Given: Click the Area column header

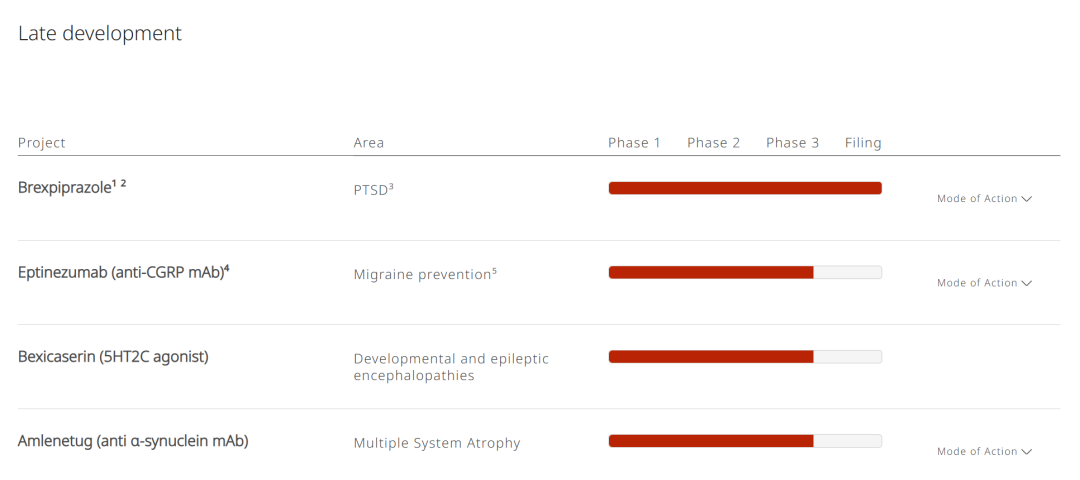Looking at the screenshot, I should 369,143.
